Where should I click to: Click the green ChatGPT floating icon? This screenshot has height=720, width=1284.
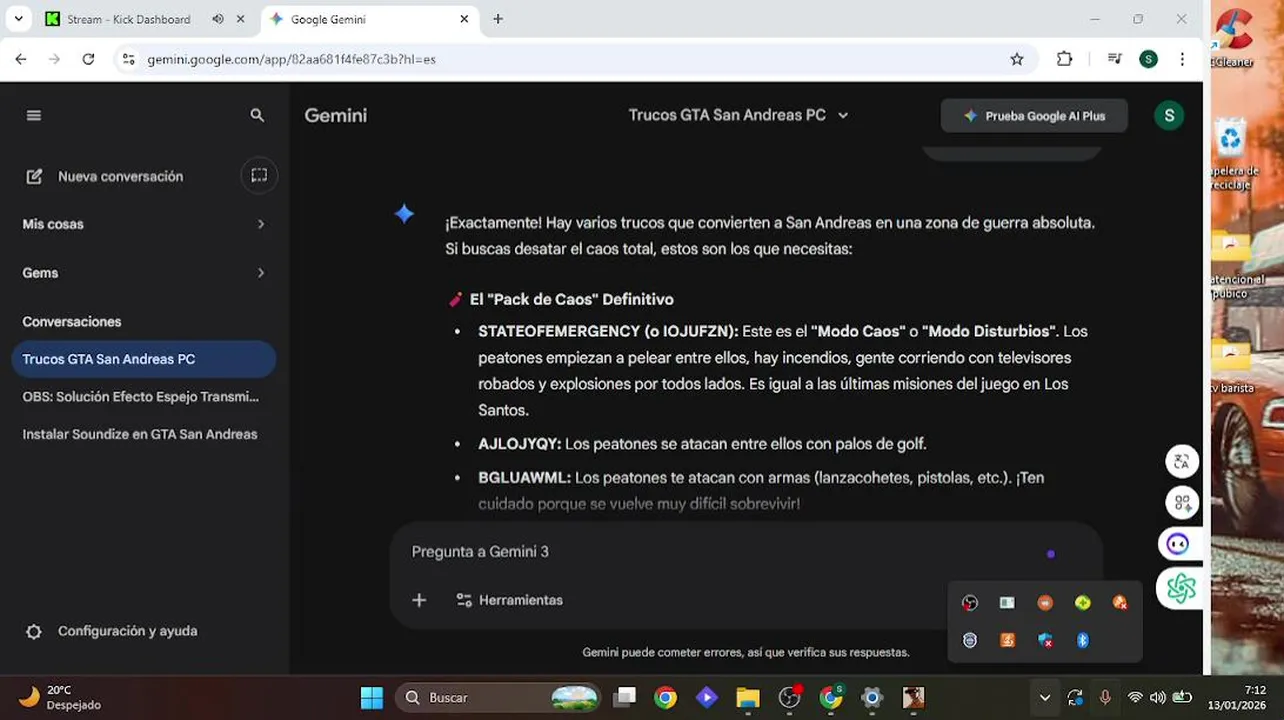click(1181, 588)
